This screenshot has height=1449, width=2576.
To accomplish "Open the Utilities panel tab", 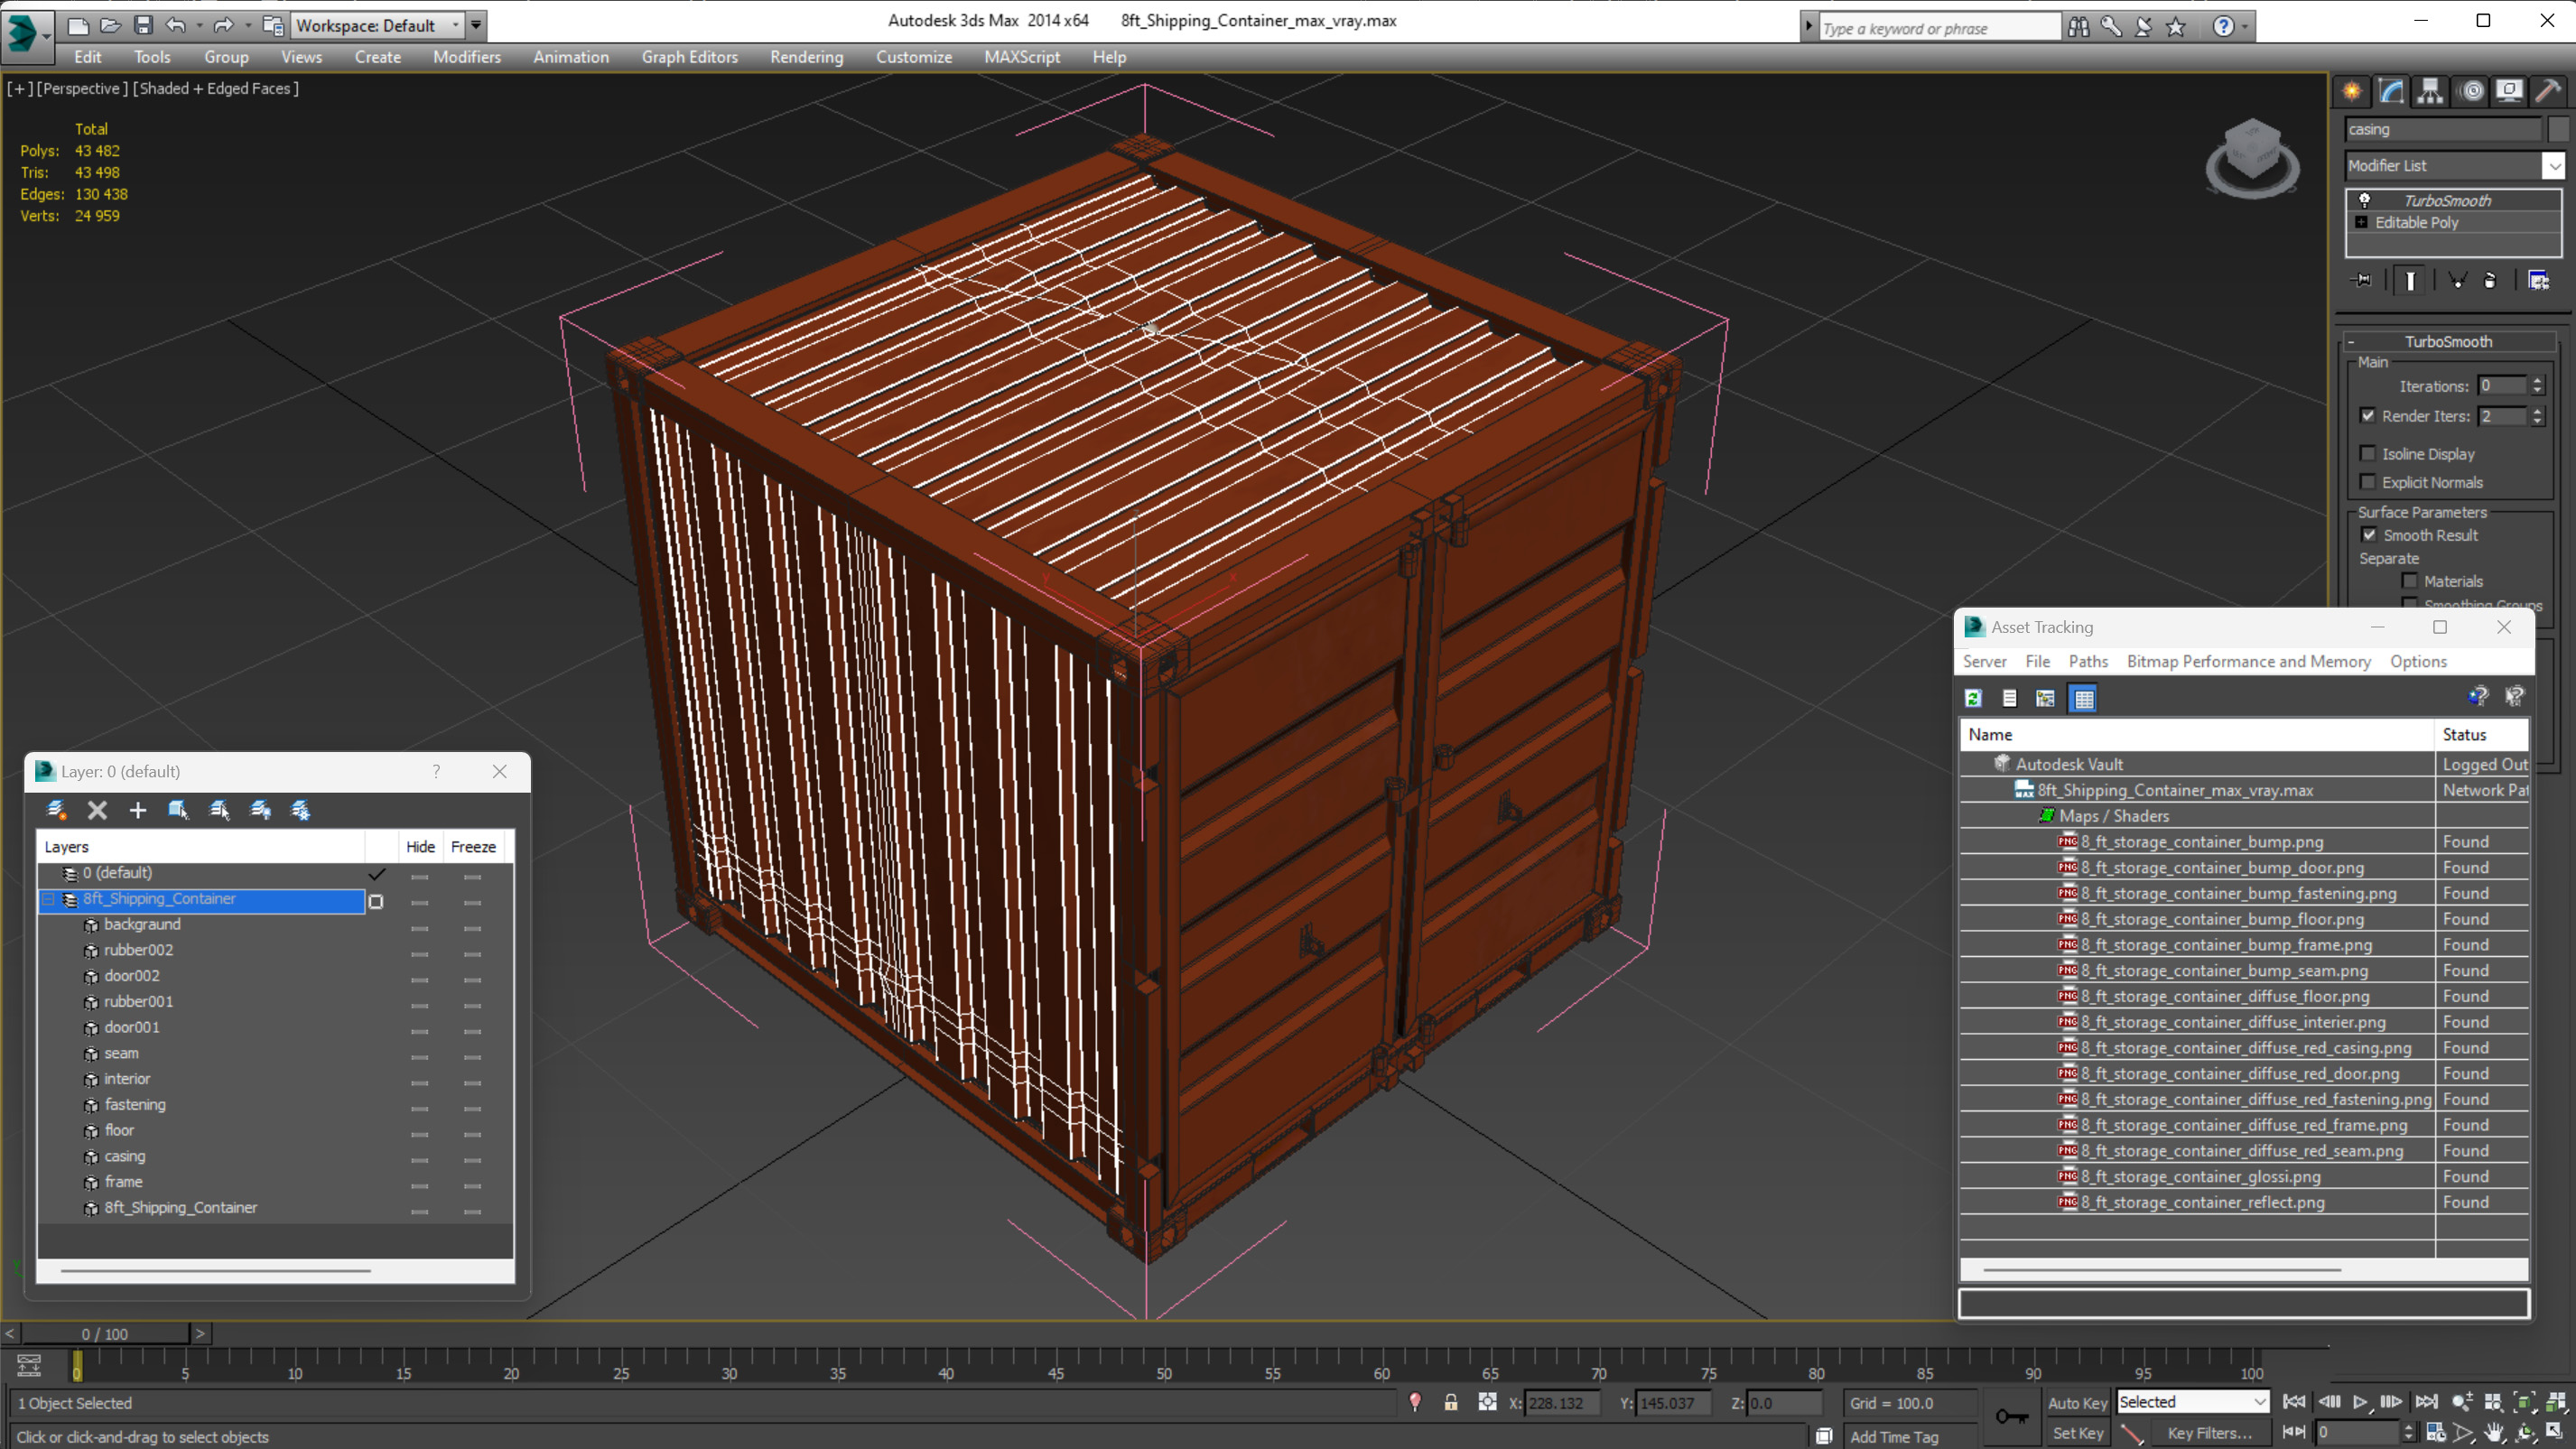I will coord(2547,91).
